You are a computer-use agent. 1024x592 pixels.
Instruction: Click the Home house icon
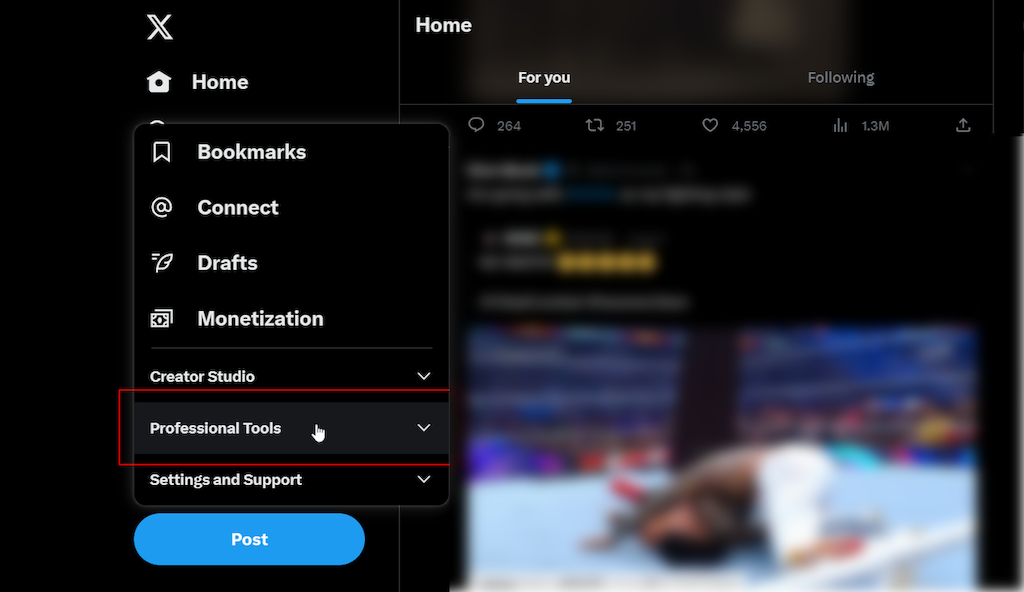[x=159, y=82]
